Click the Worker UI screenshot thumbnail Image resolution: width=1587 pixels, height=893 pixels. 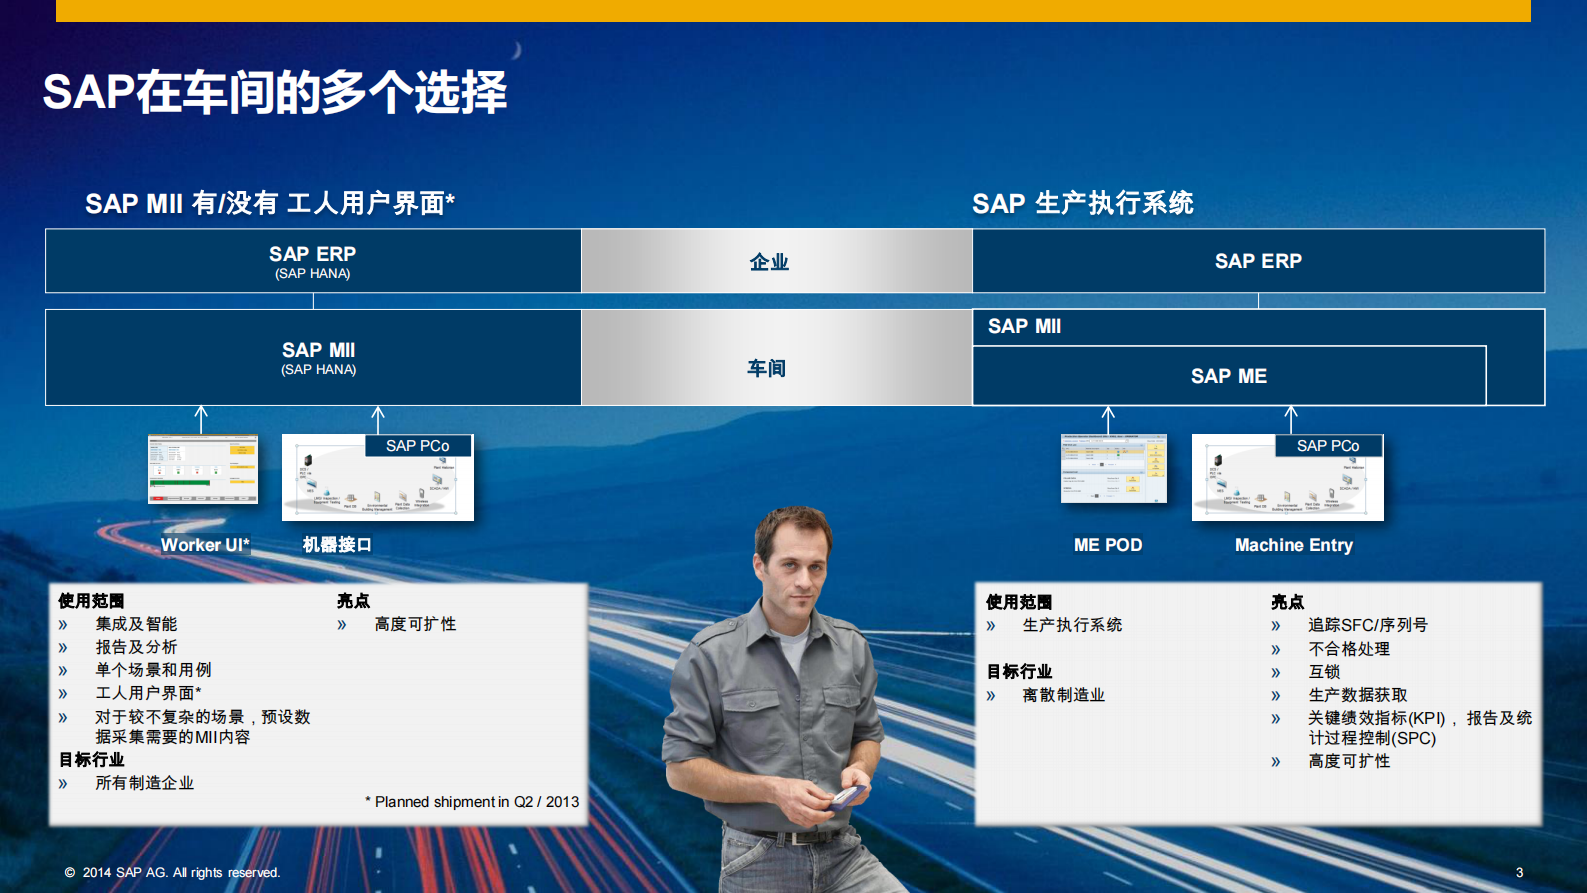click(203, 469)
